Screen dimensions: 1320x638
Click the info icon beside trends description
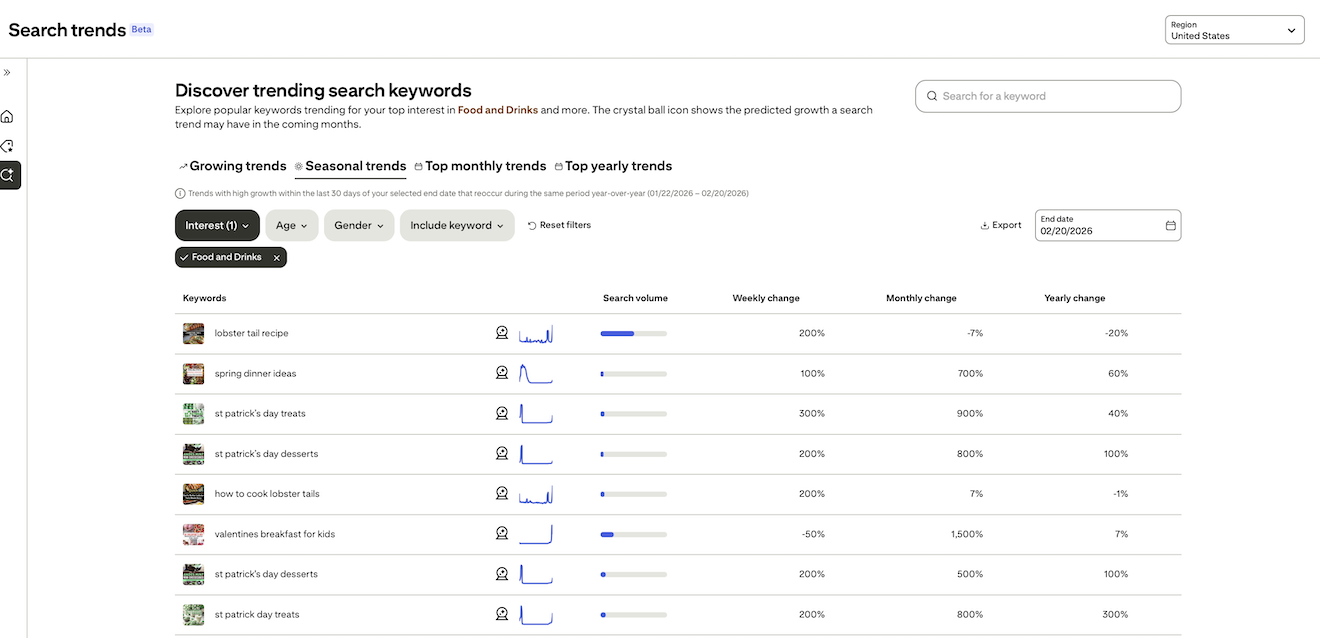coord(180,194)
